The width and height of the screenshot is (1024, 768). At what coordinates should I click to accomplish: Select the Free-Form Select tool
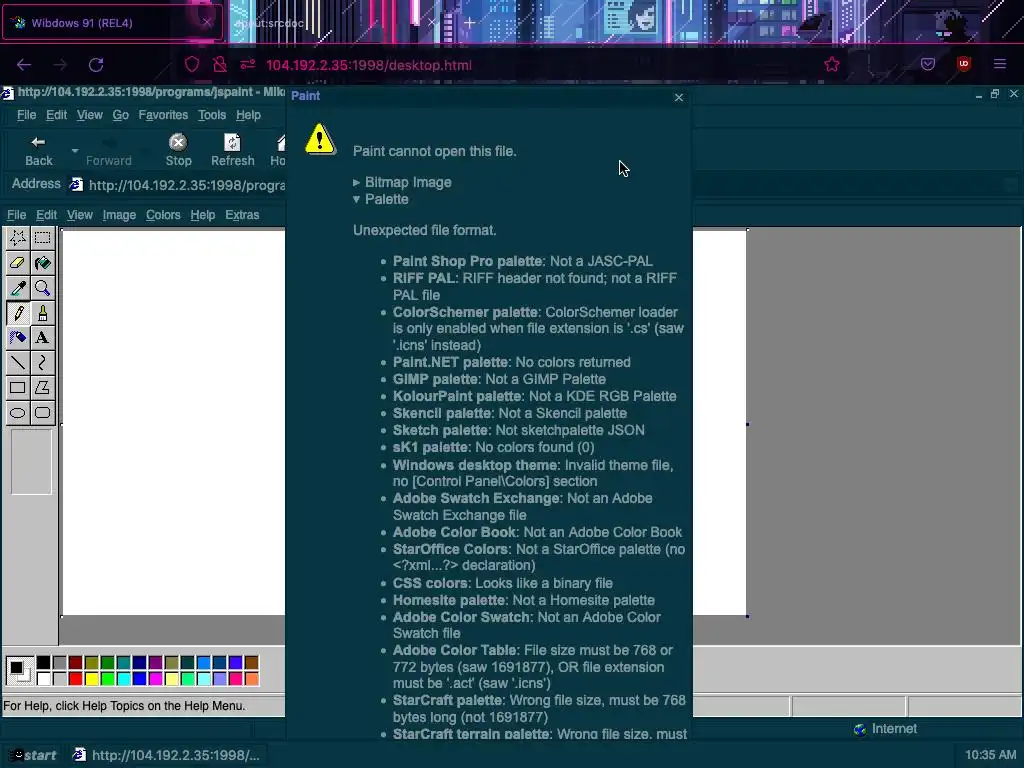click(x=18, y=238)
